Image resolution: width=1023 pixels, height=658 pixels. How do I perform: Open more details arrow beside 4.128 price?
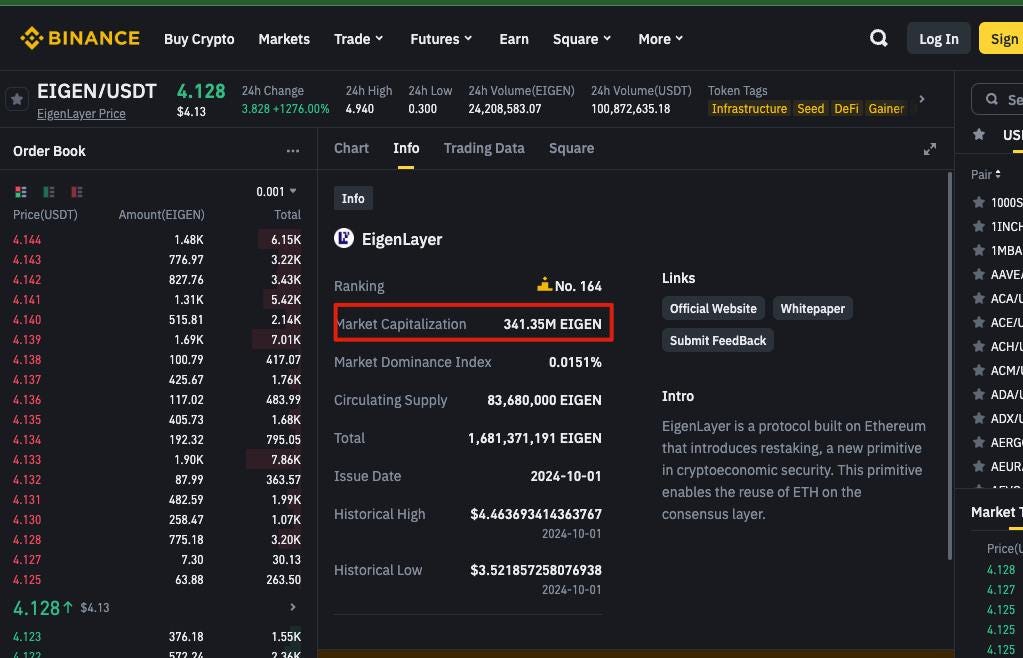293,607
